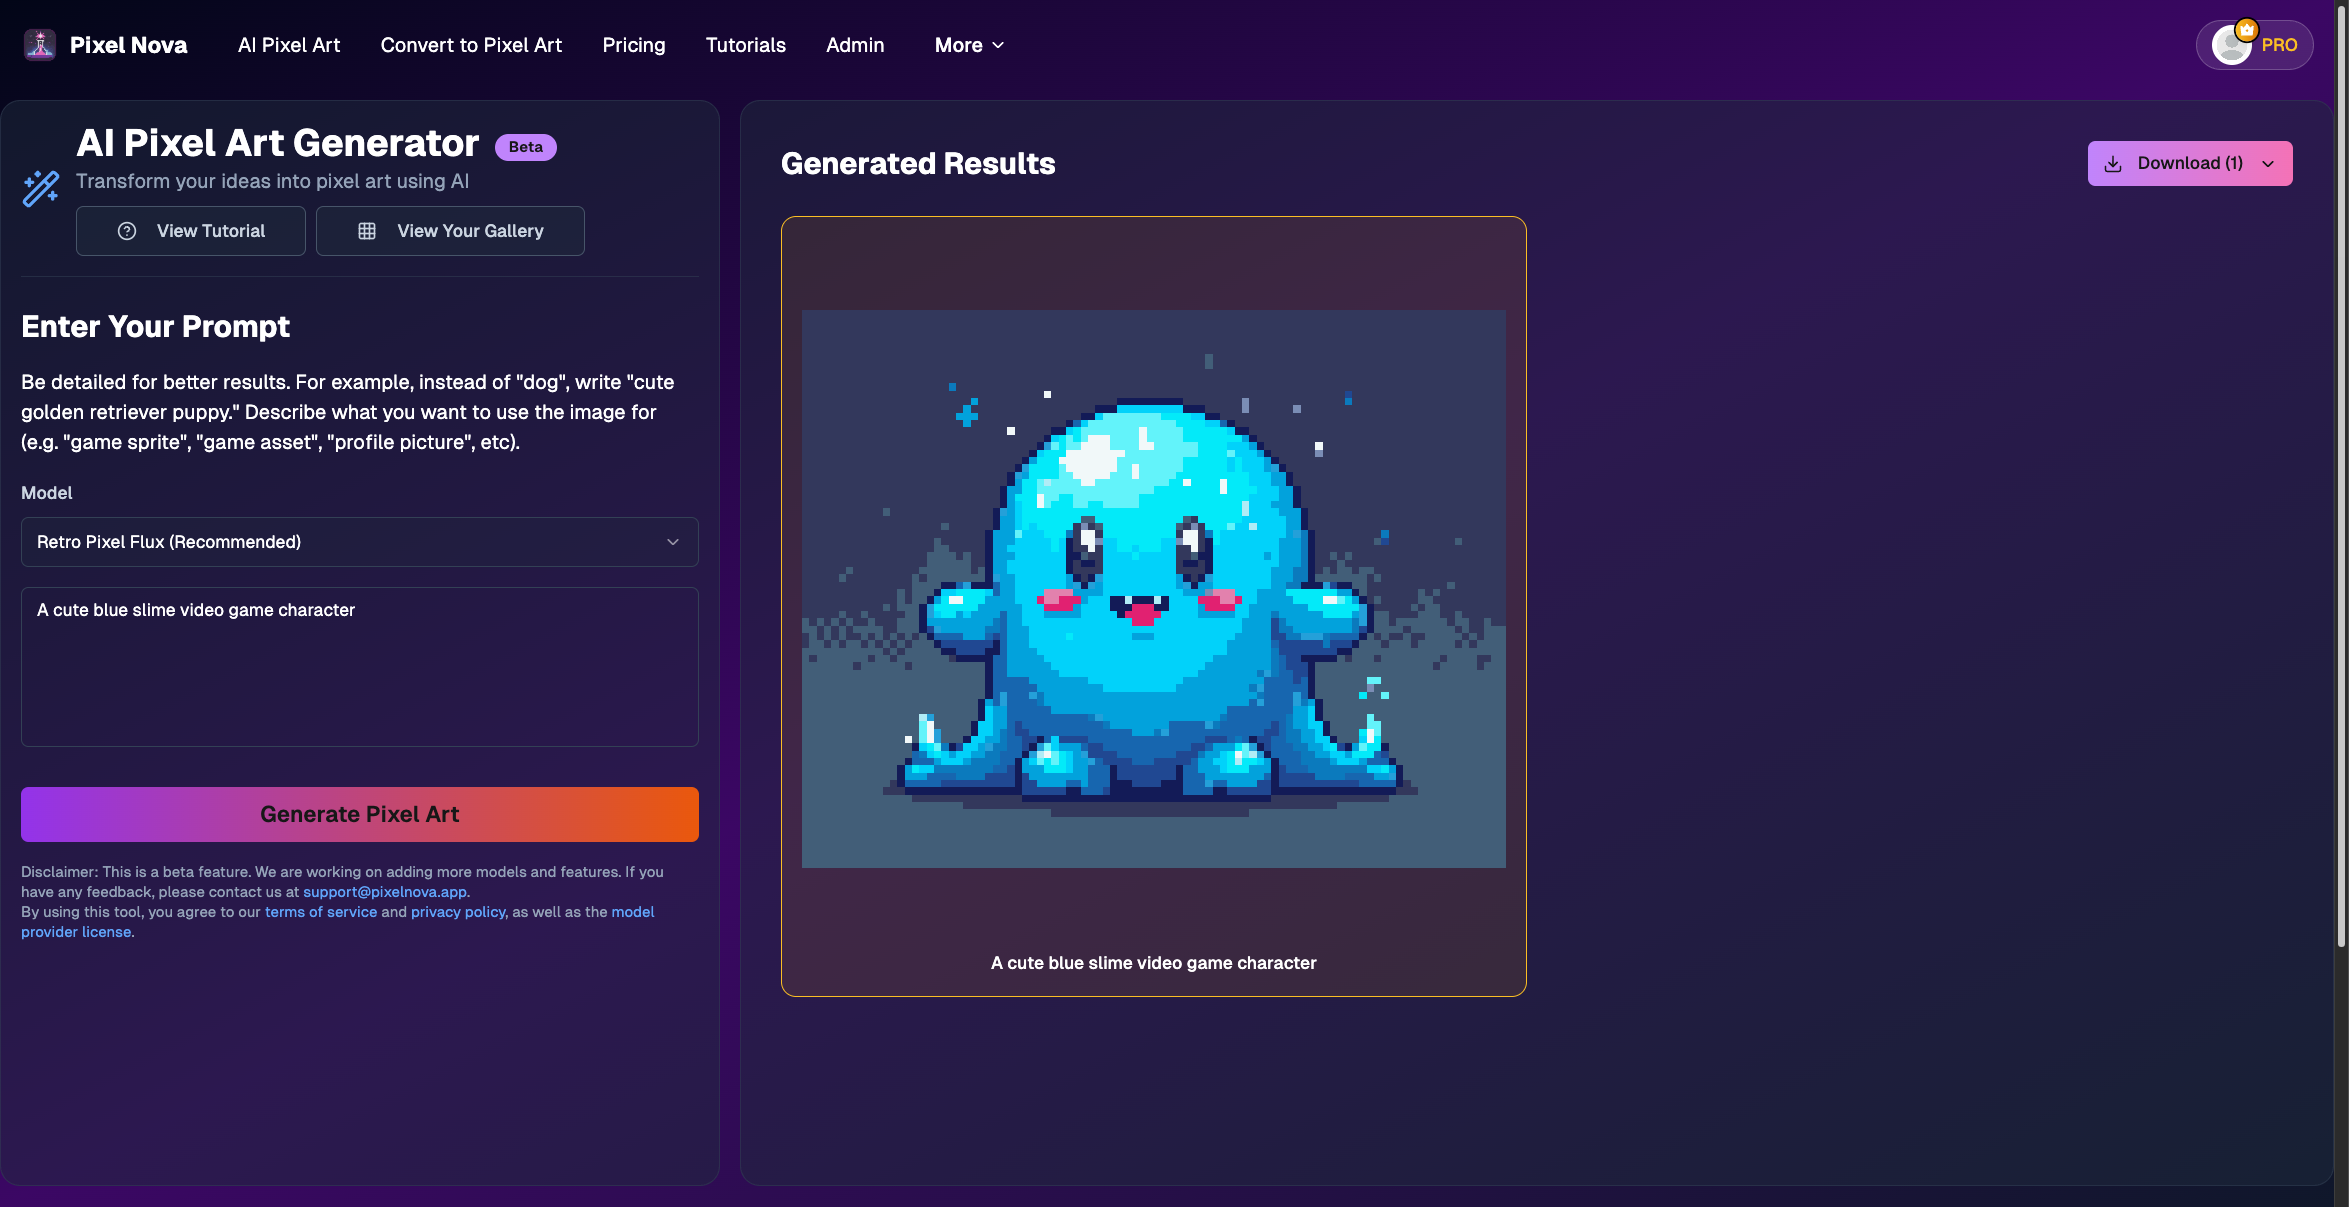Click the Pixel Nova logo icon
This screenshot has height=1207, width=2349.
(x=40, y=45)
